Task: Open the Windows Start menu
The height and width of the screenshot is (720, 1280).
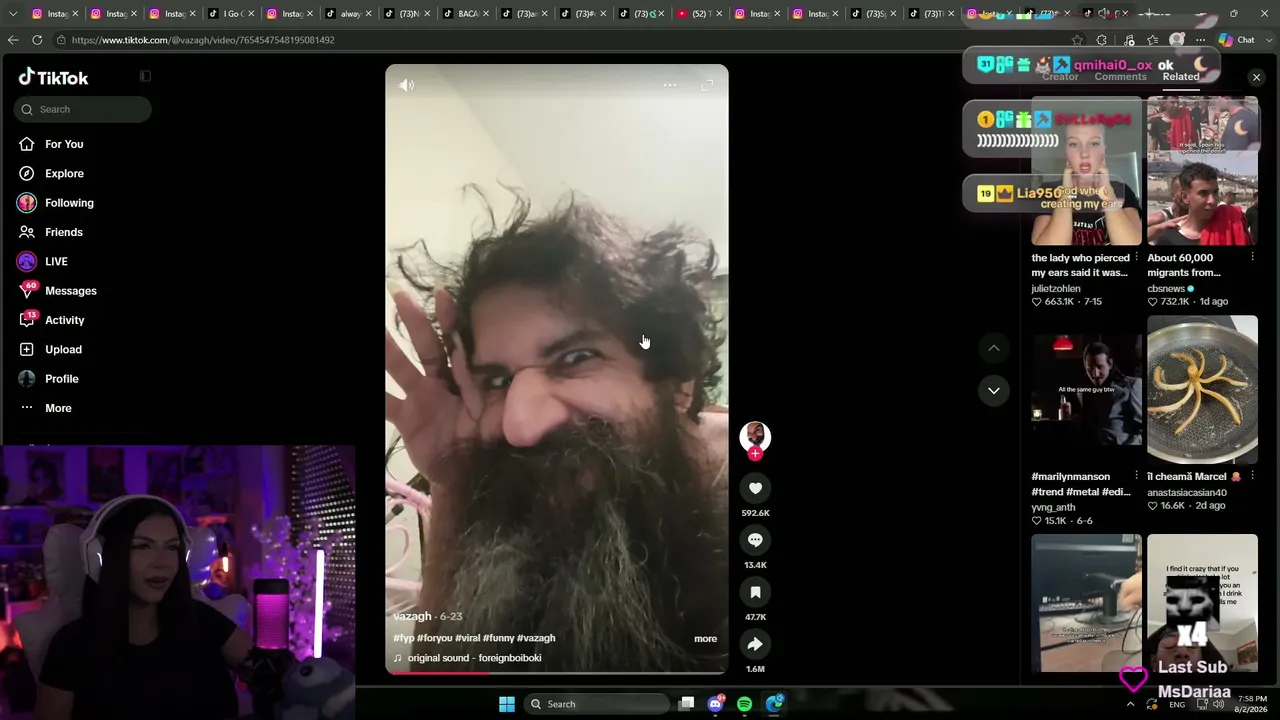Action: click(x=507, y=704)
